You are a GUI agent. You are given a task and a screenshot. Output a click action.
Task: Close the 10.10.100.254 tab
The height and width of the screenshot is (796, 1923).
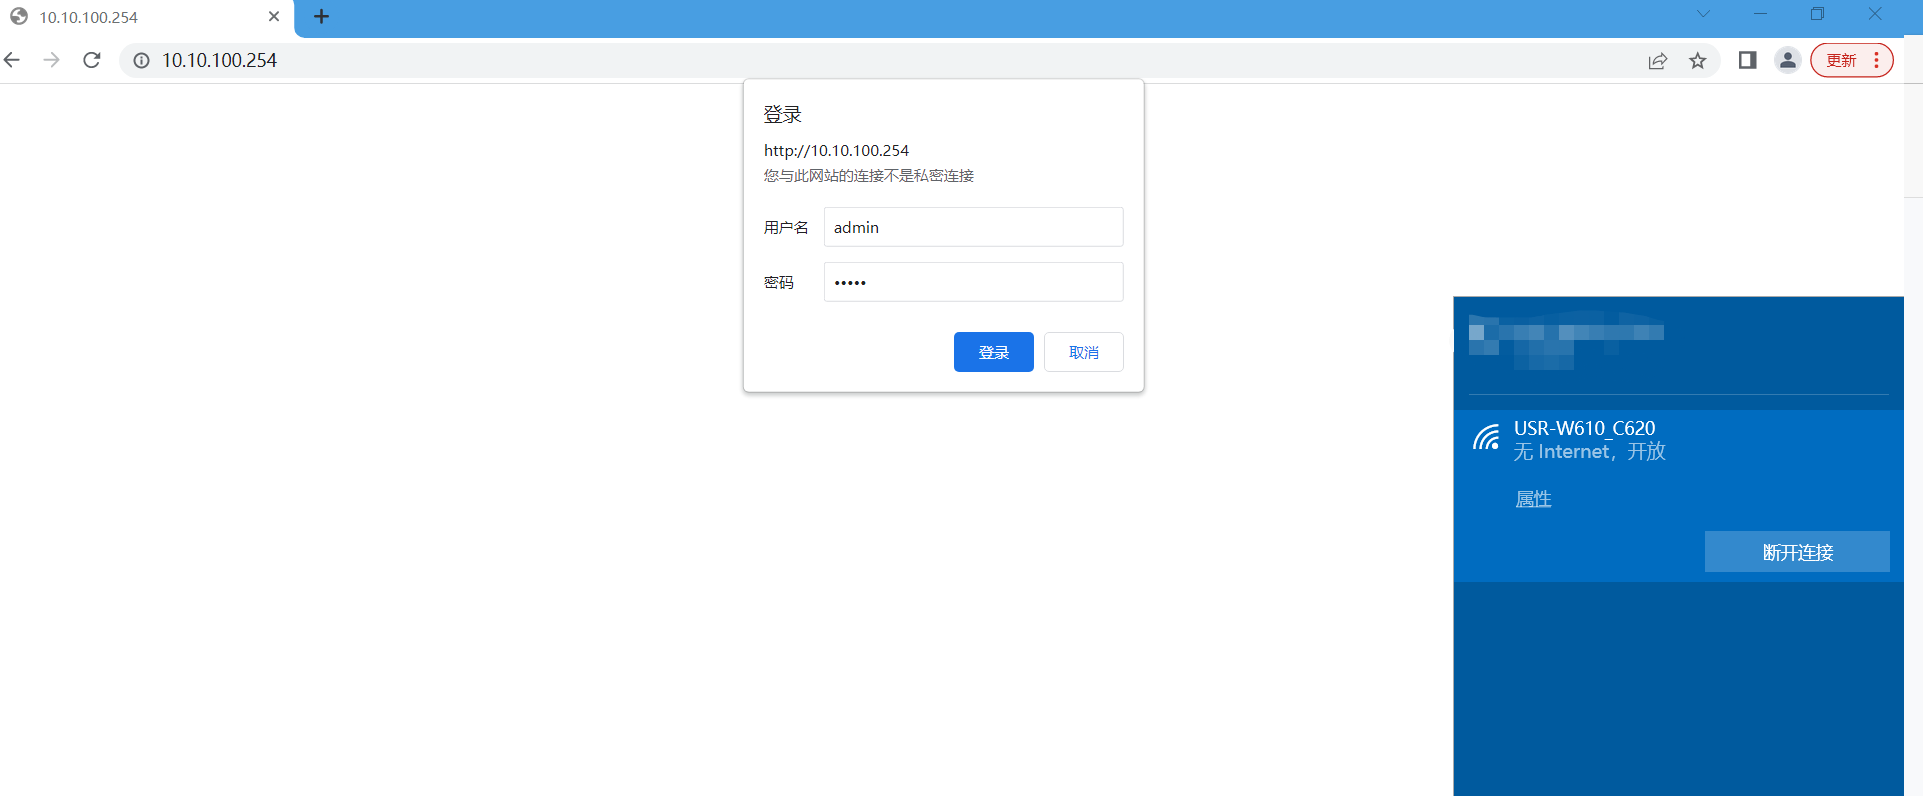pos(274,17)
